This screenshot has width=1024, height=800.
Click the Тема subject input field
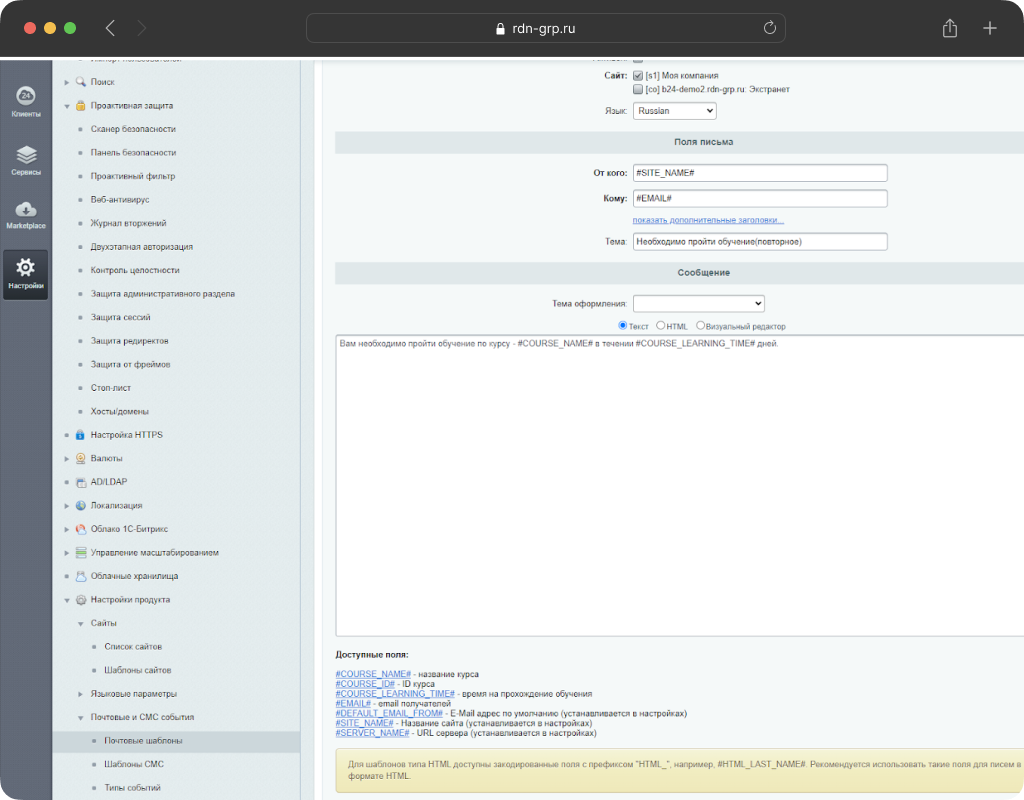[x=760, y=241]
